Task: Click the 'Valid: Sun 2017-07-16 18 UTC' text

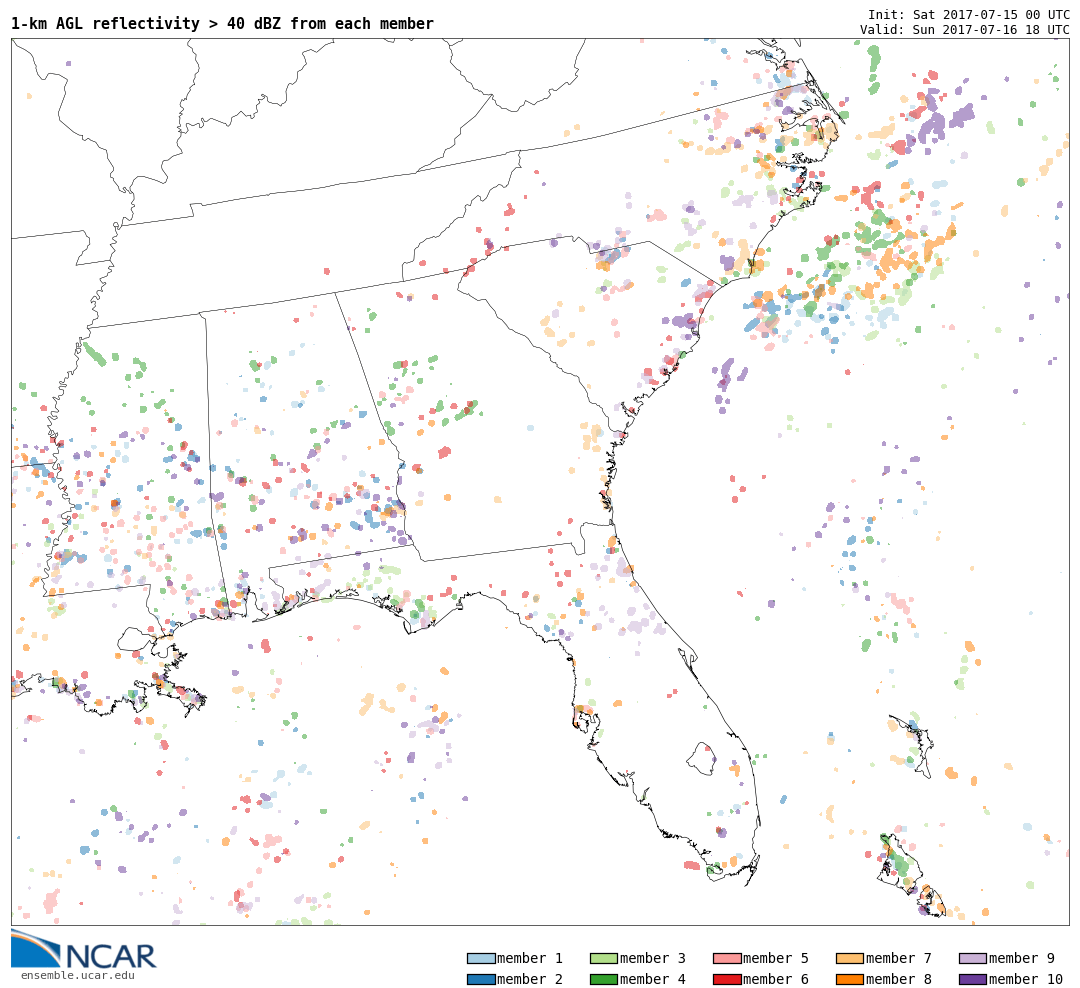Action: (965, 29)
